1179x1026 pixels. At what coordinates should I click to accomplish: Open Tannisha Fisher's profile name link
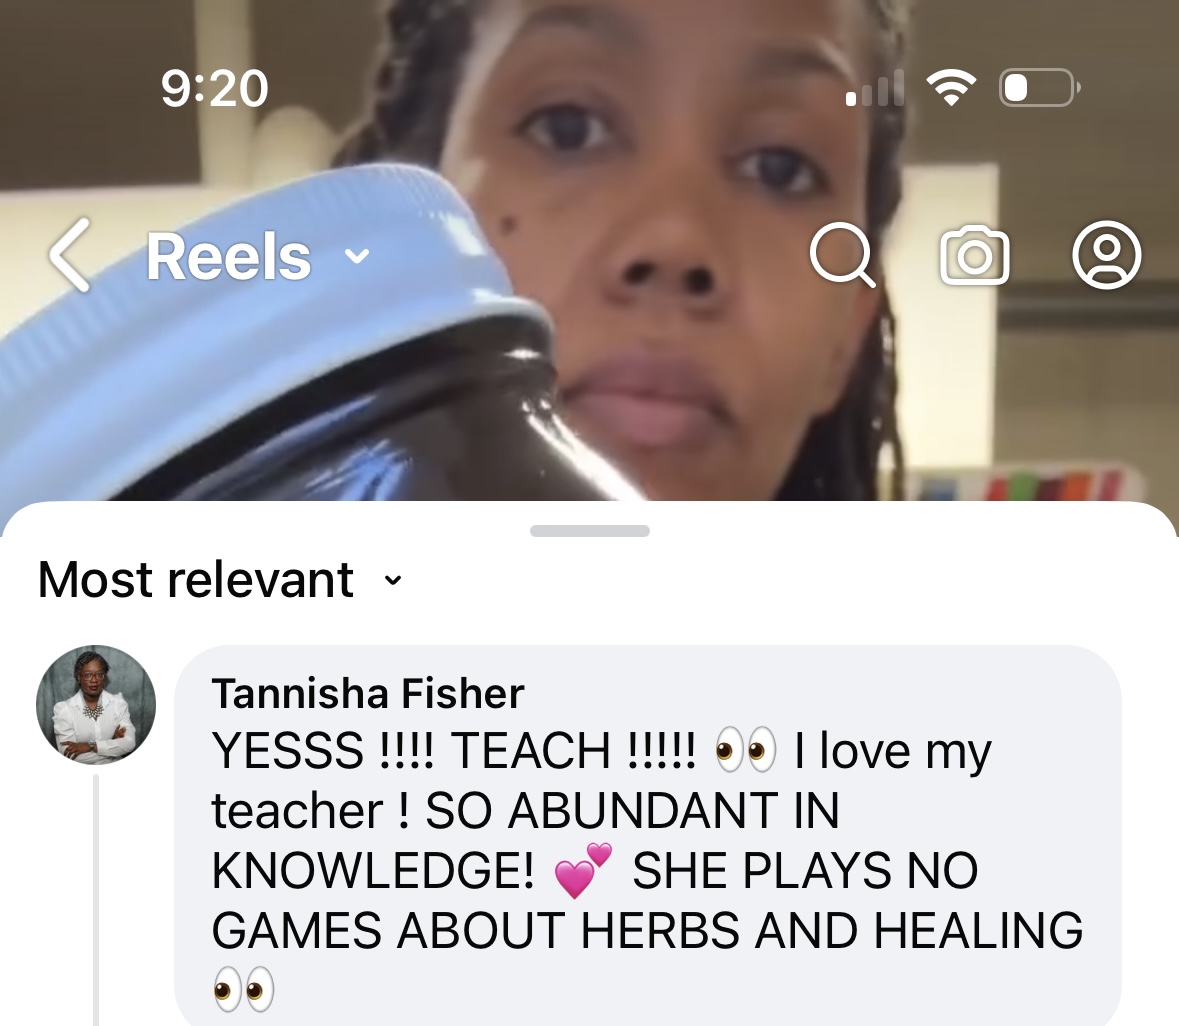(368, 693)
